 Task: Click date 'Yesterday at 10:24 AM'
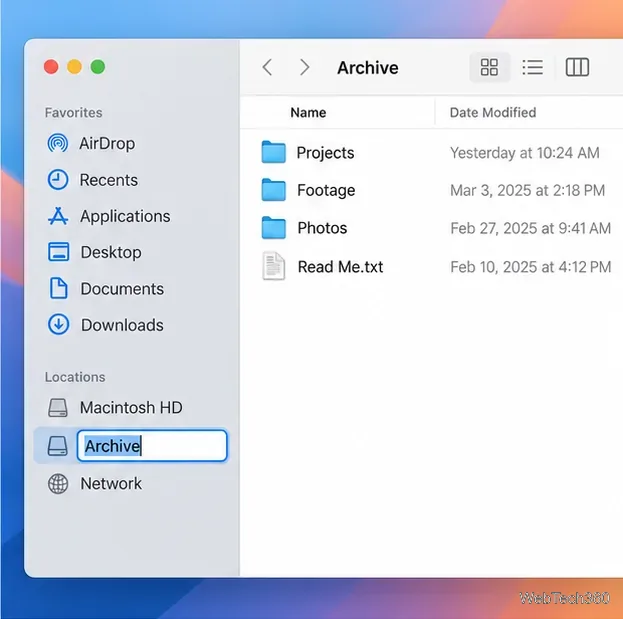(524, 153)
